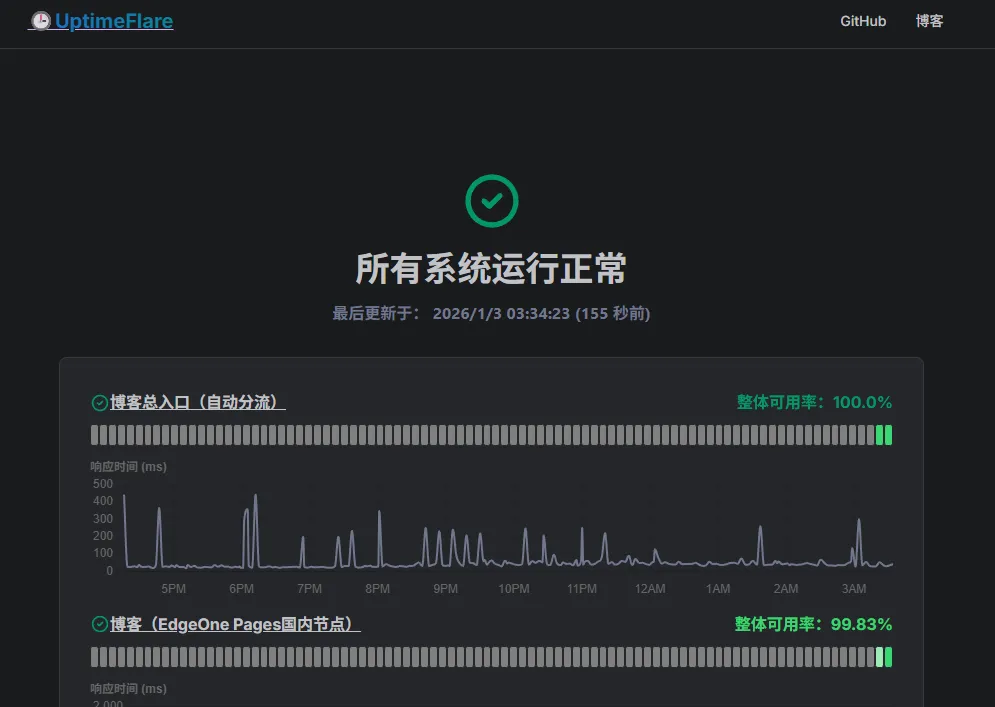Click second-to-last green bar in 博客总入口 row

(x=880, y=435)
